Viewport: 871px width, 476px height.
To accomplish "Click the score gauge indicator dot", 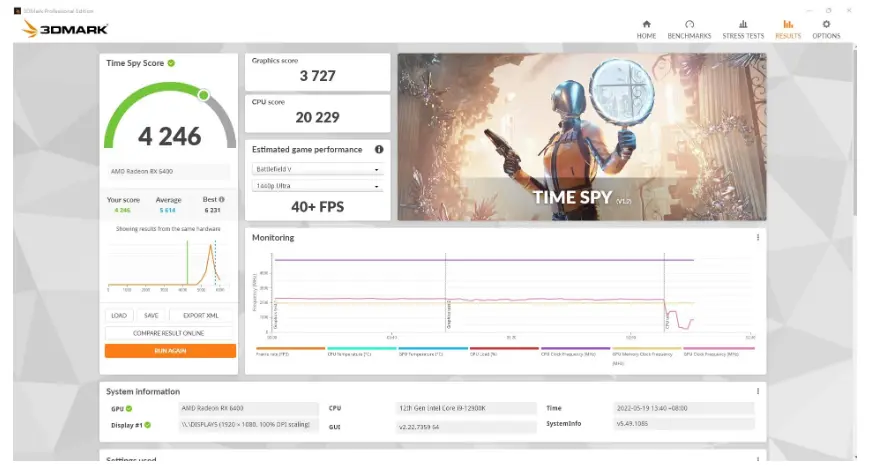I will (204, 95).
